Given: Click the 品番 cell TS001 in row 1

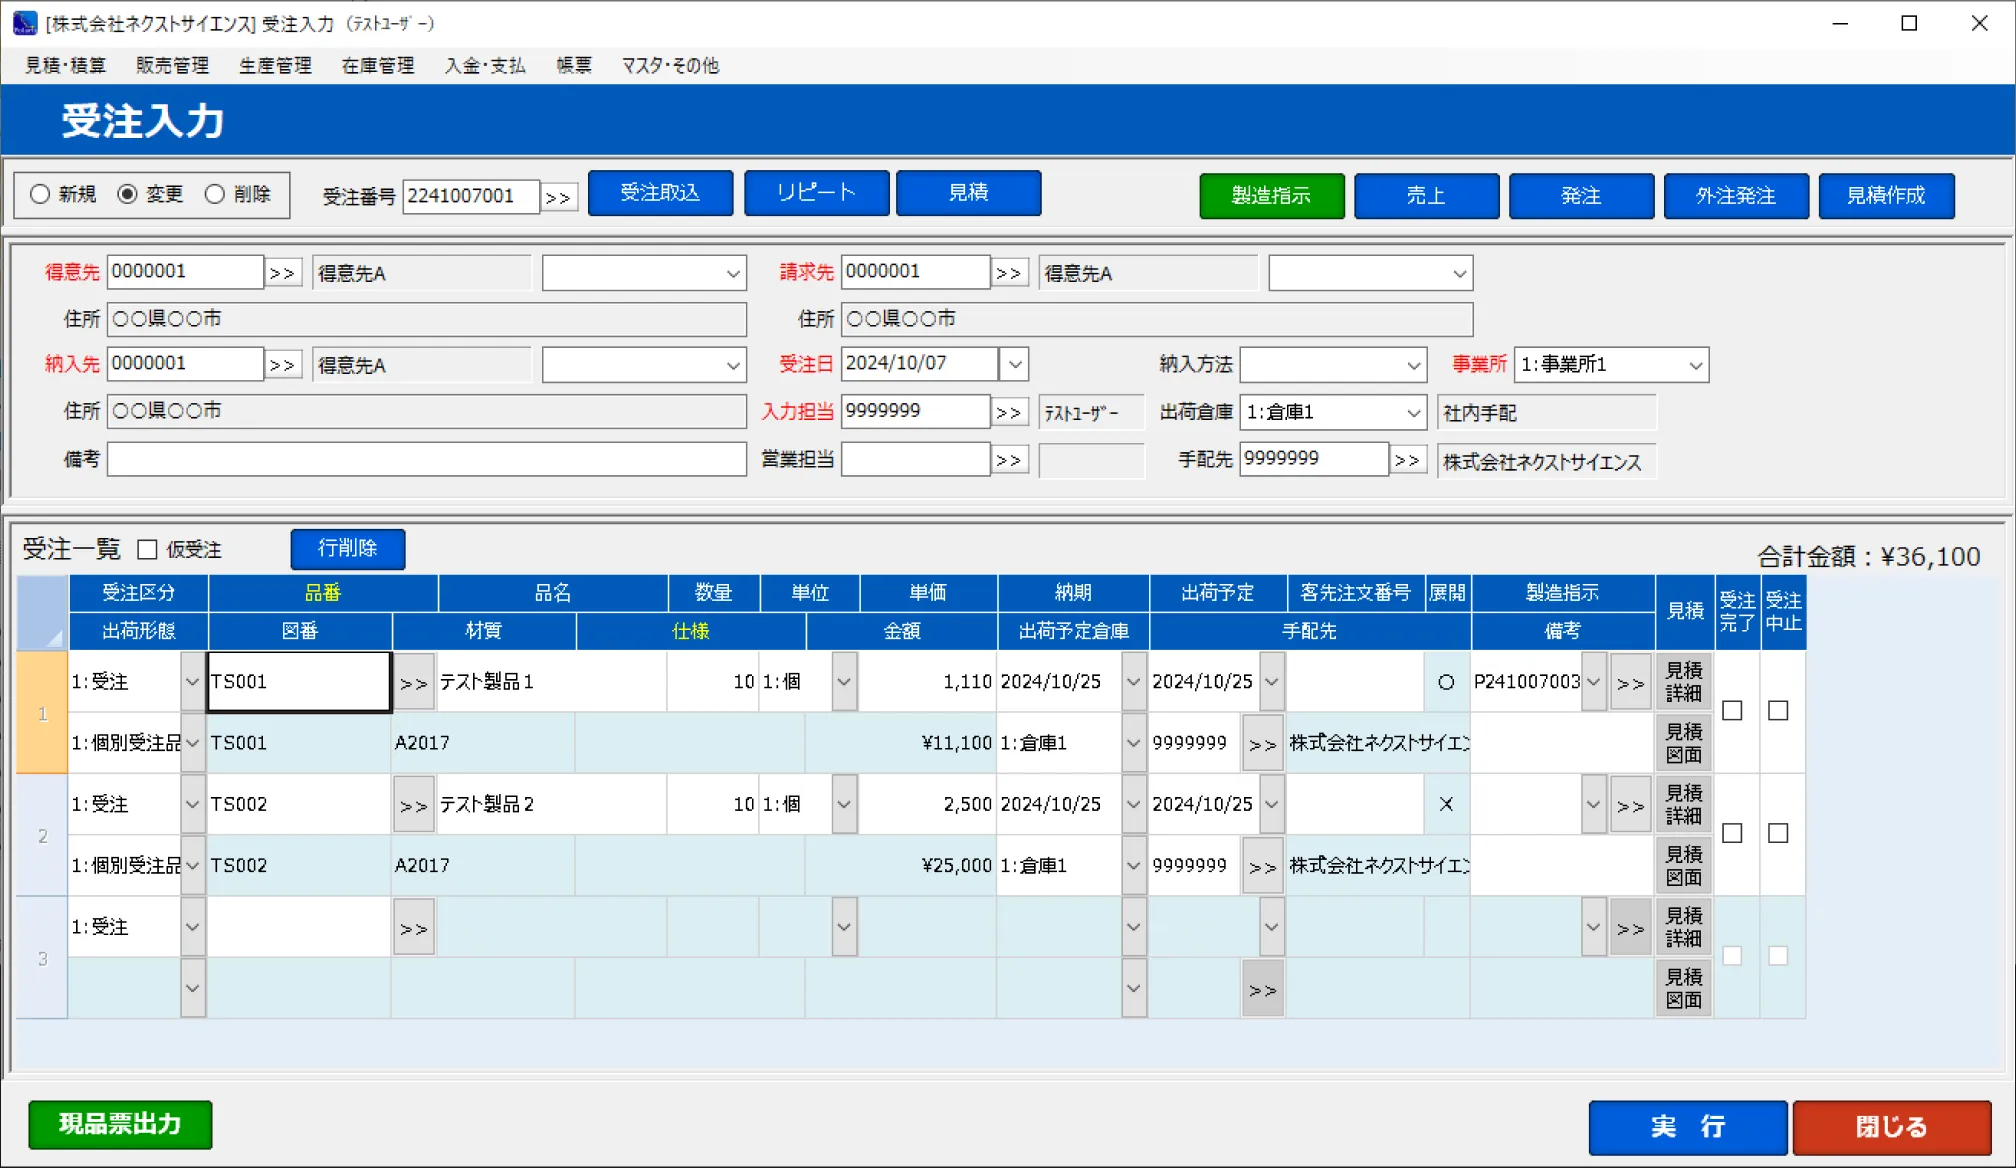Looking at the screenshot, I should click(299, 682).
